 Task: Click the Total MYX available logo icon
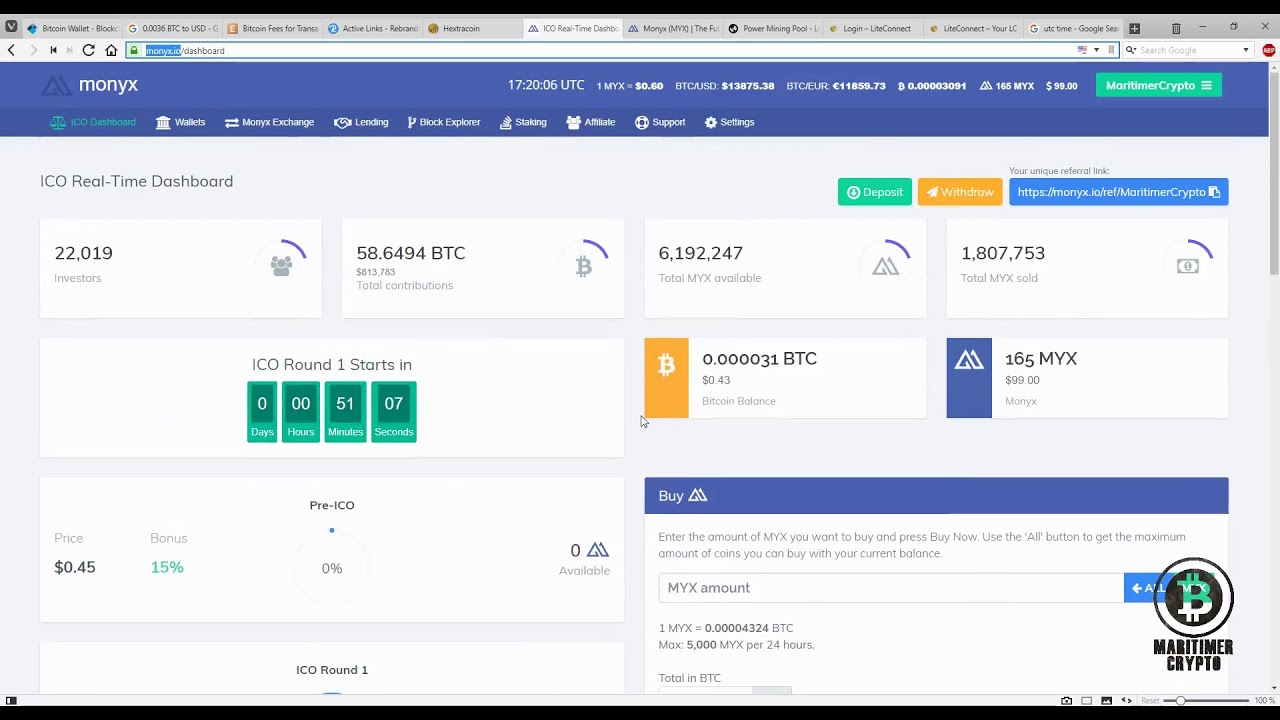(886, 266)
